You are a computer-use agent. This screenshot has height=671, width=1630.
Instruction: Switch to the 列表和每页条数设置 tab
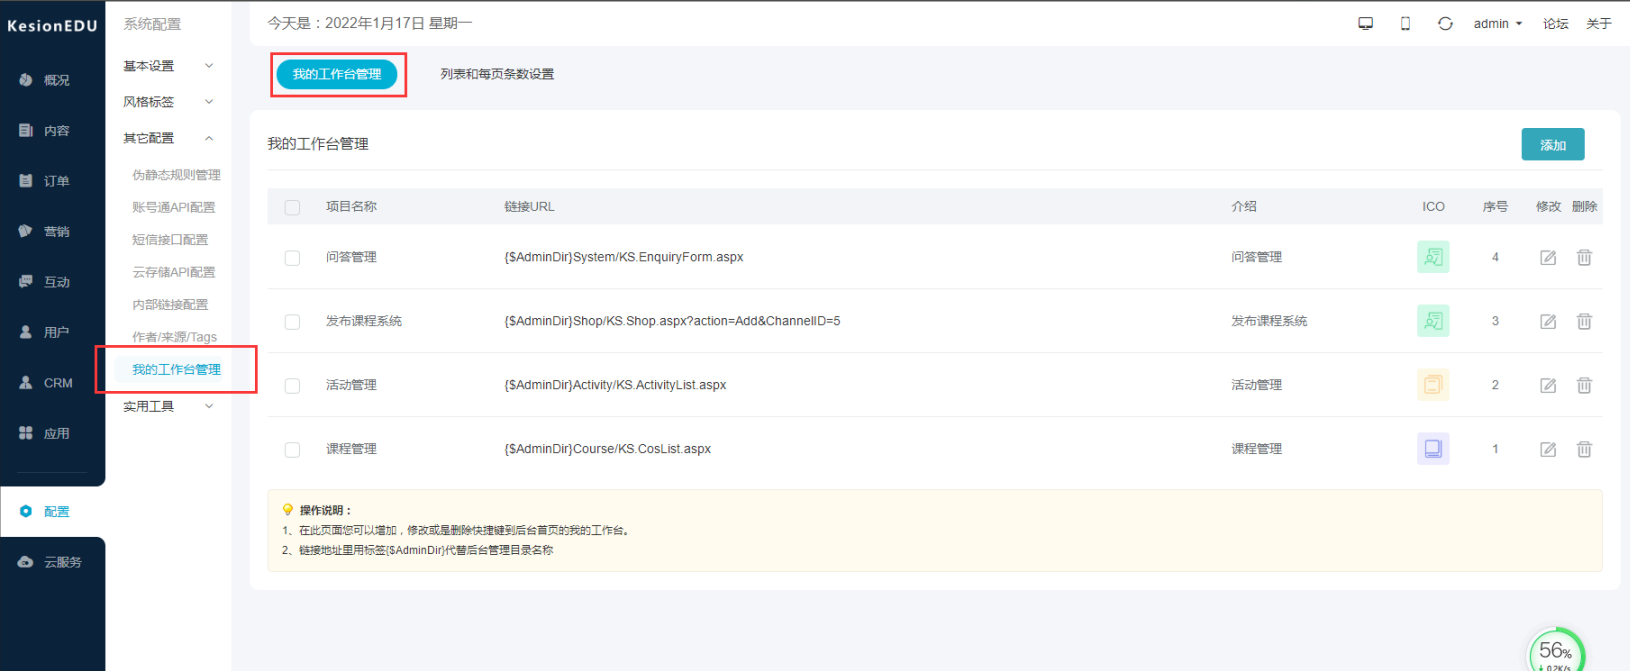click(497, 74)
